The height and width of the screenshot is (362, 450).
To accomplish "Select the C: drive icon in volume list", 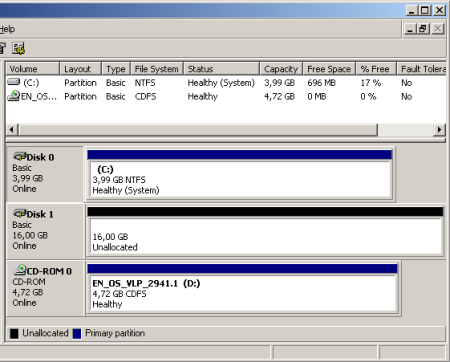I will tap(14, 82).
